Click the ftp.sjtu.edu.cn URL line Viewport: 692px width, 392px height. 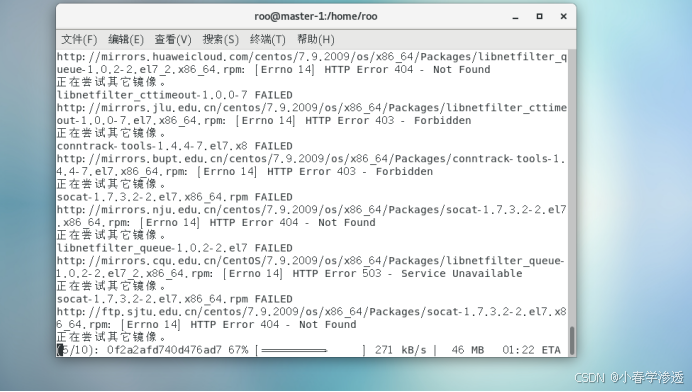[x=312, y=312]
